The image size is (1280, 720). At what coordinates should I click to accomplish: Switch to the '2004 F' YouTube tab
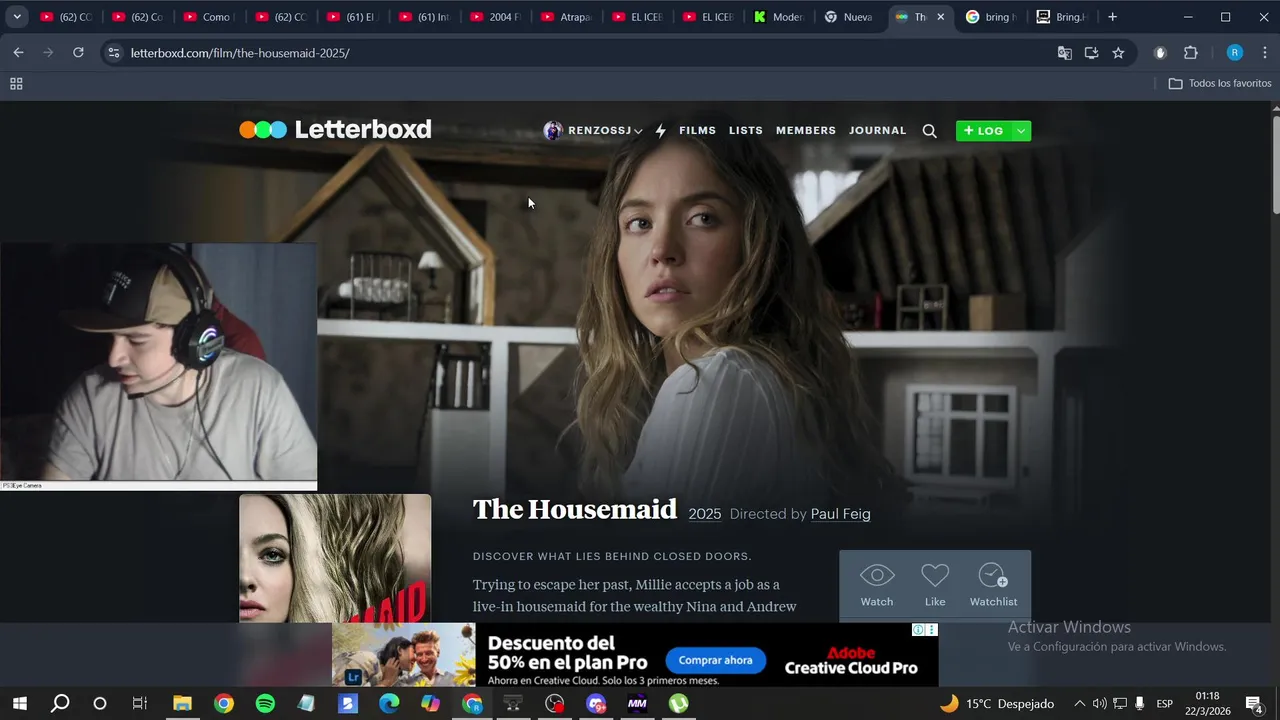pyautogui.click(x=494, y=17)
